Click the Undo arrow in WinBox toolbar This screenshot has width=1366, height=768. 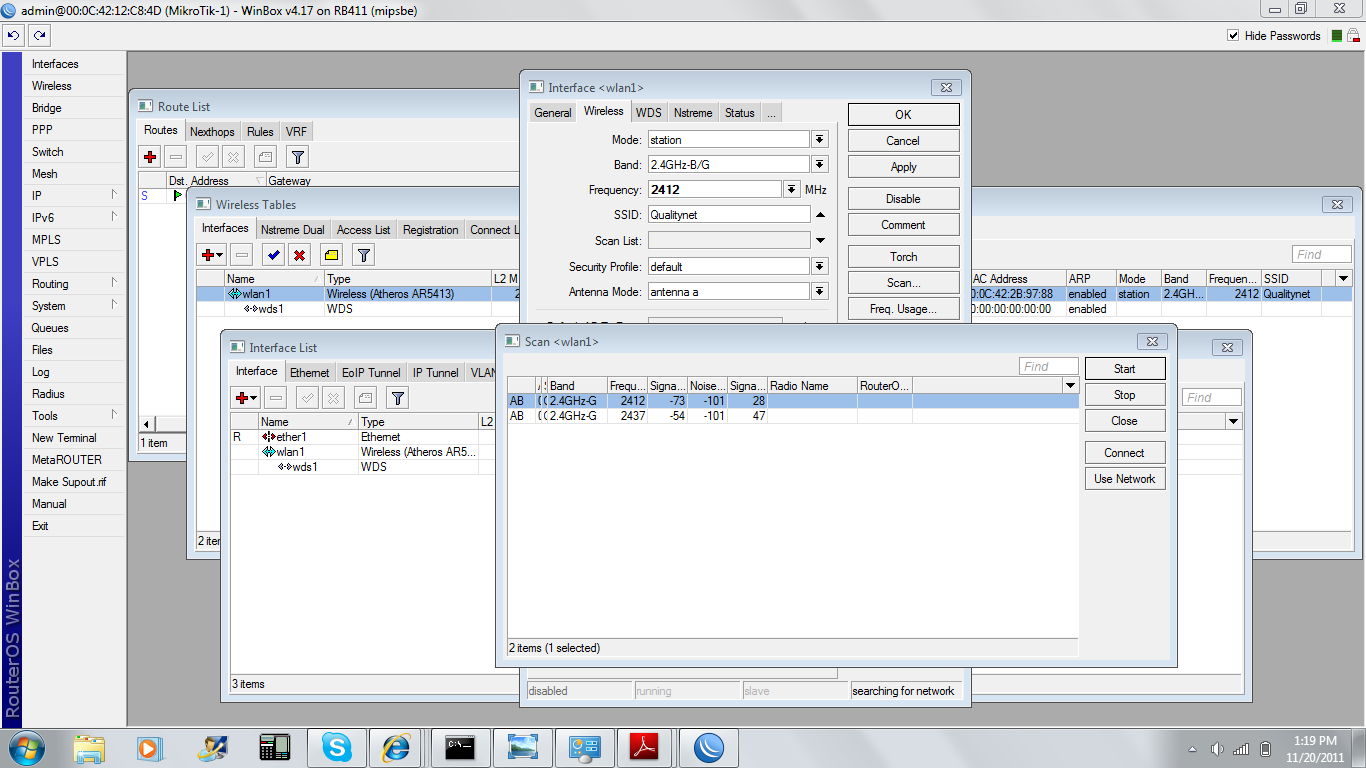pos(13,35)
